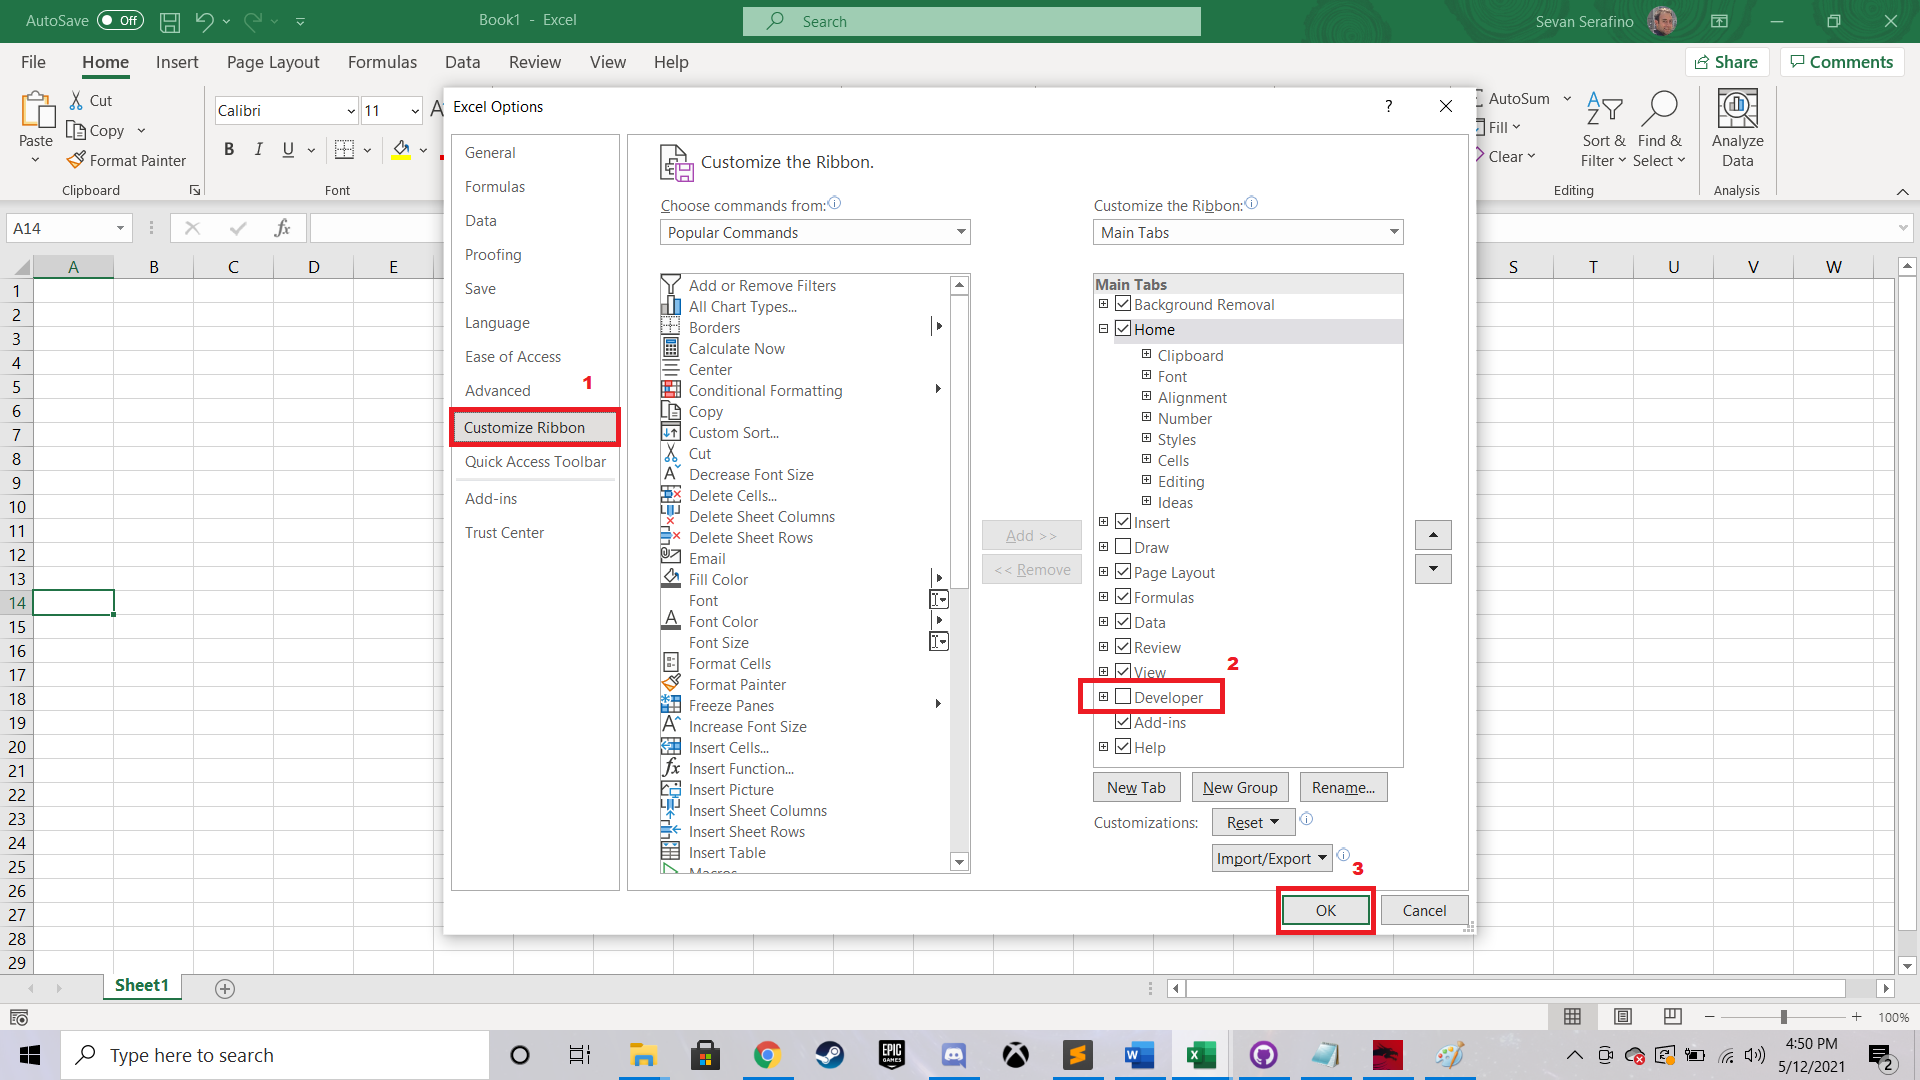The height and width of the screenshot is (1080, 1920).
Task: Click the zoom in plus button
Action: [1856, 1017]
